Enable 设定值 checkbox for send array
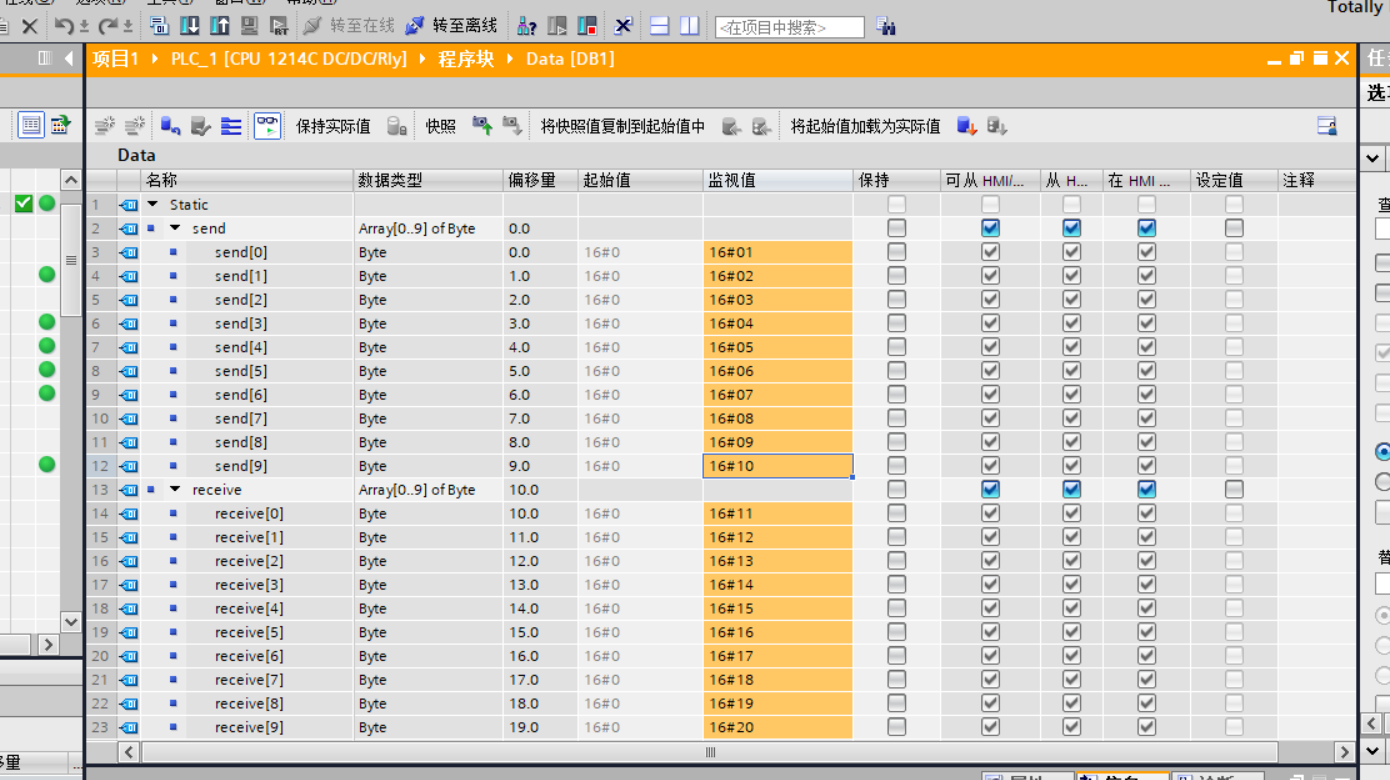Screen dimensions: 1390x780 coord(1234,228)
